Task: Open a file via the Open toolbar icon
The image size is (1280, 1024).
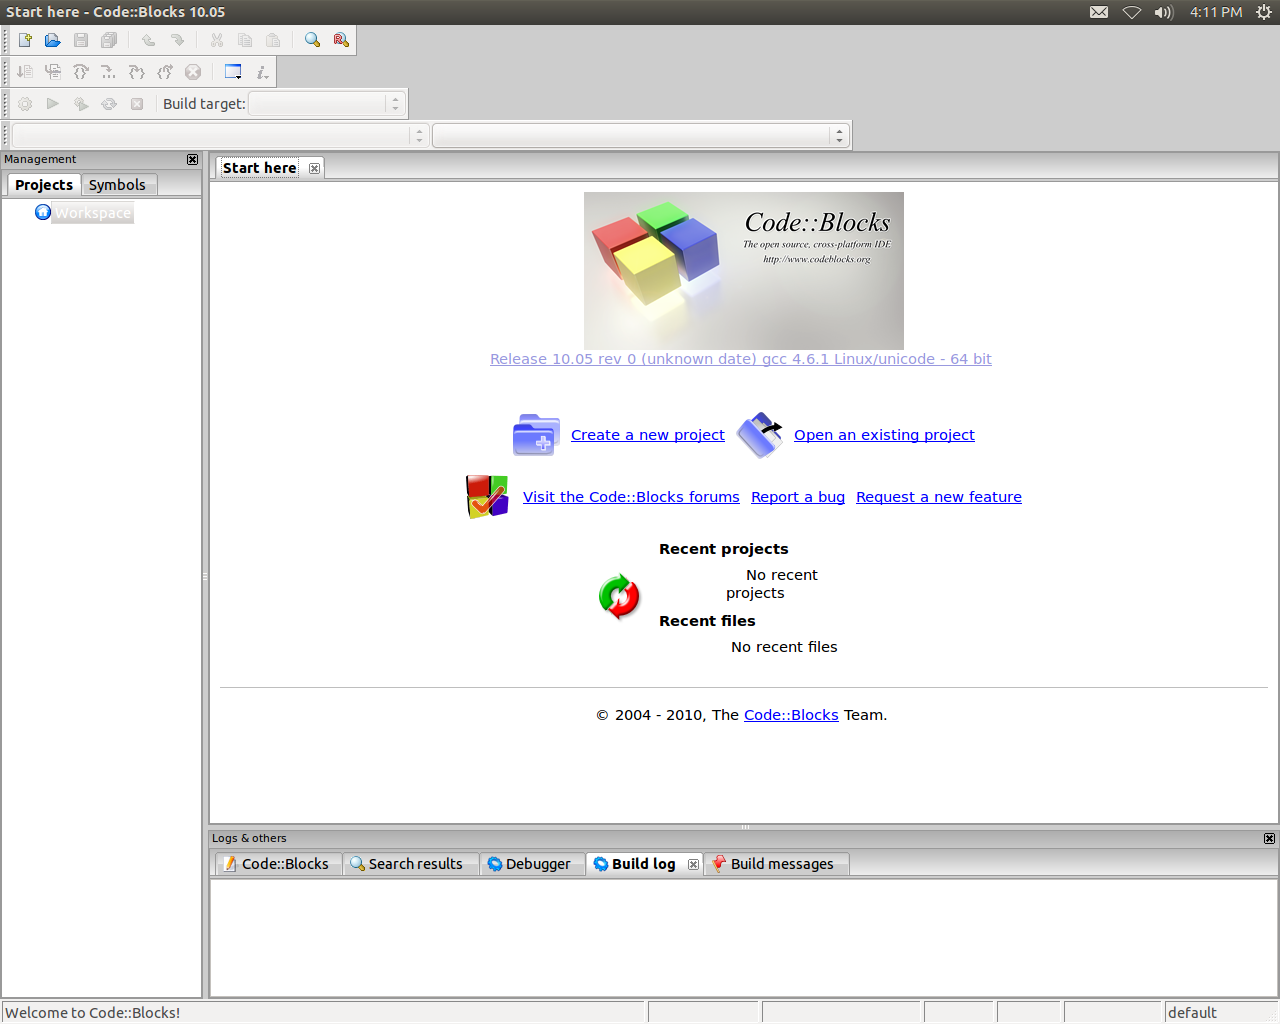Action: [x=52, y=40]
